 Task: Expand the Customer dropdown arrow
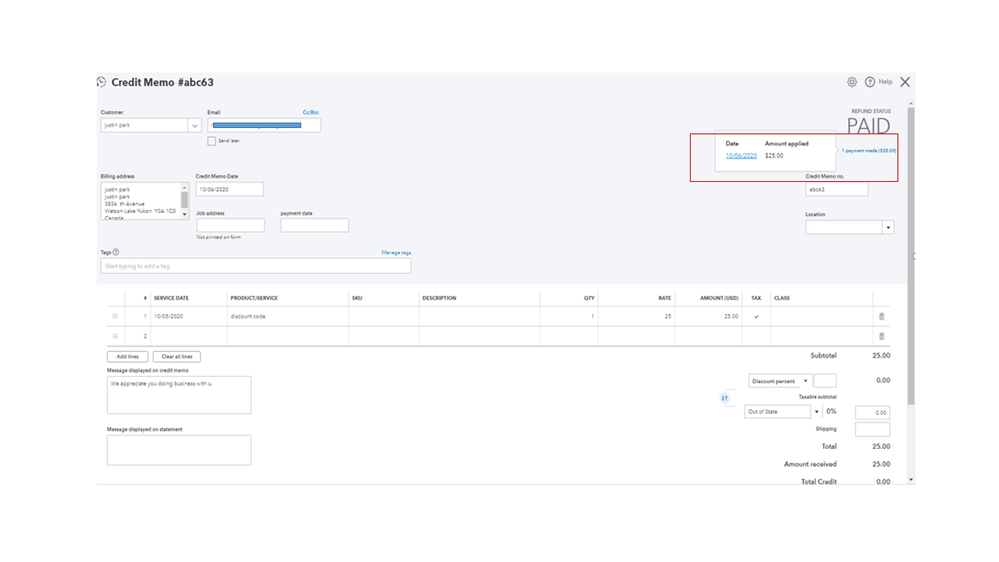tap(194, 126)
